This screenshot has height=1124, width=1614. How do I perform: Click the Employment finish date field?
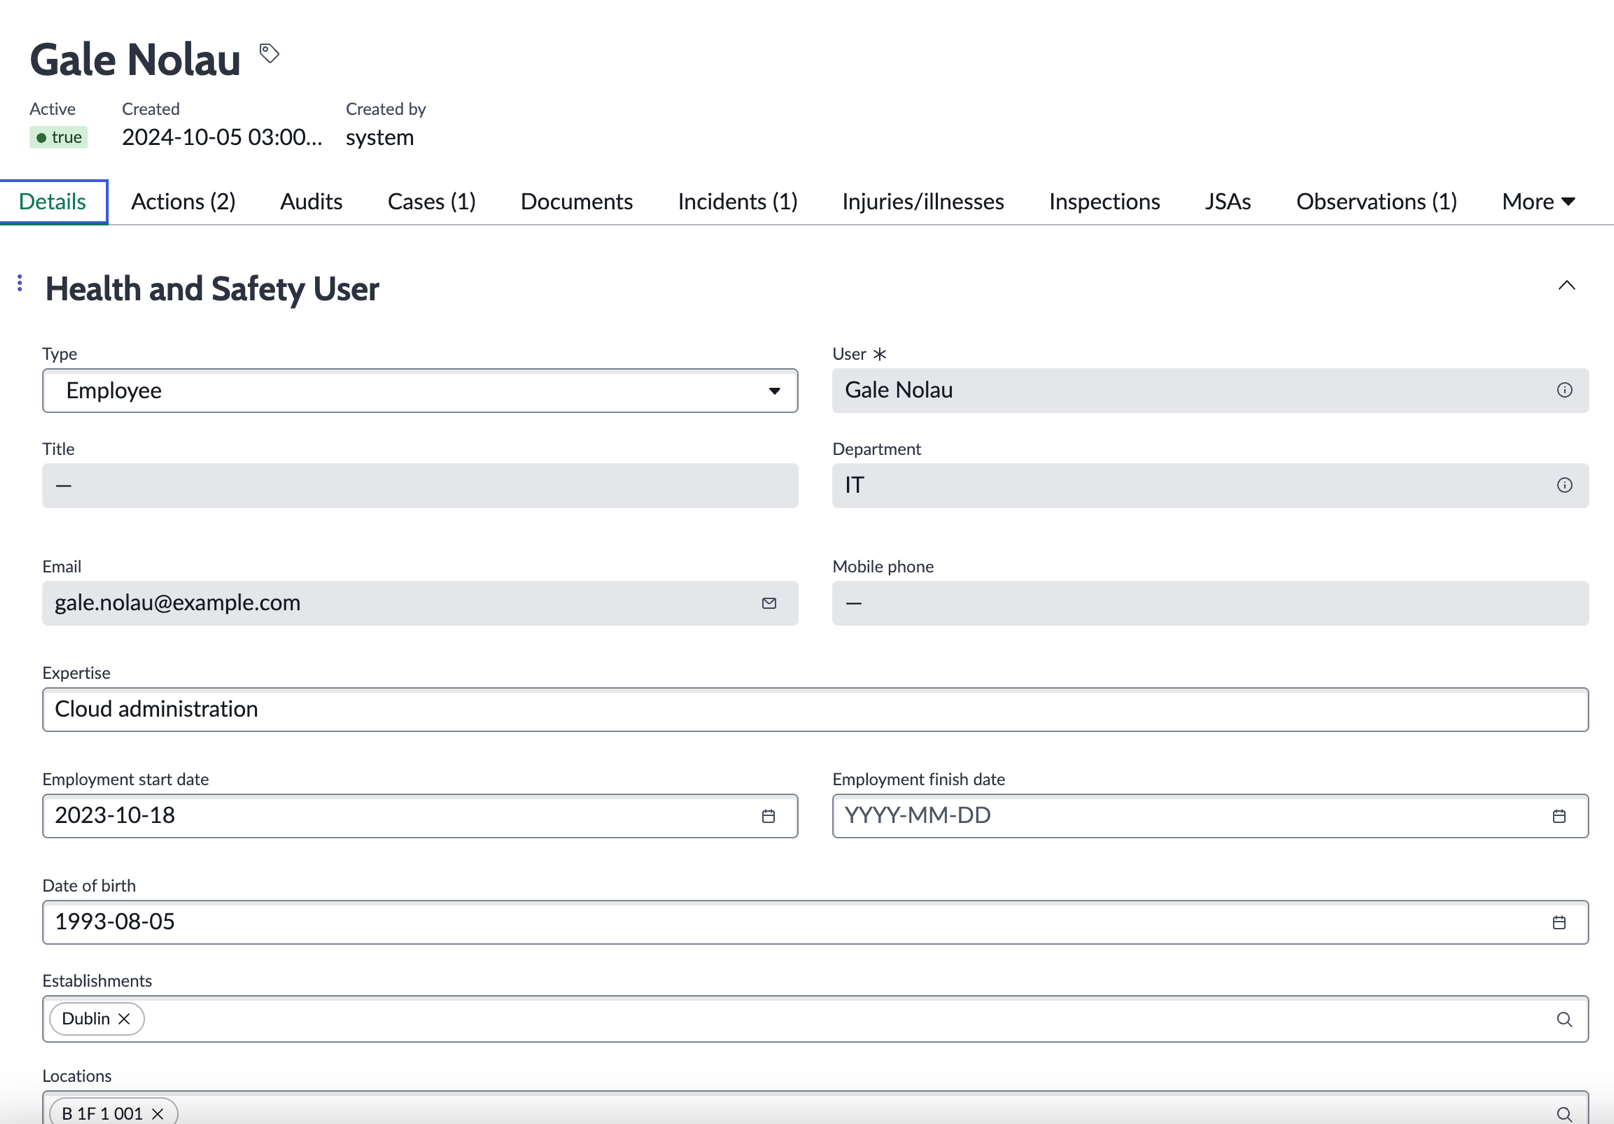(1210, 816)
